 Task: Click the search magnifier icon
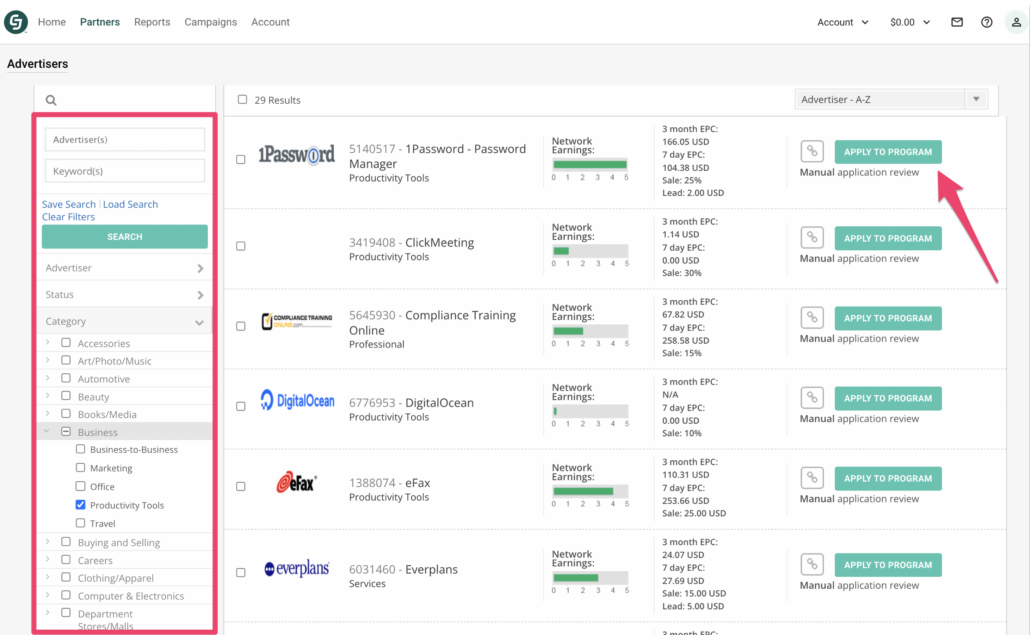coord(51,100)
